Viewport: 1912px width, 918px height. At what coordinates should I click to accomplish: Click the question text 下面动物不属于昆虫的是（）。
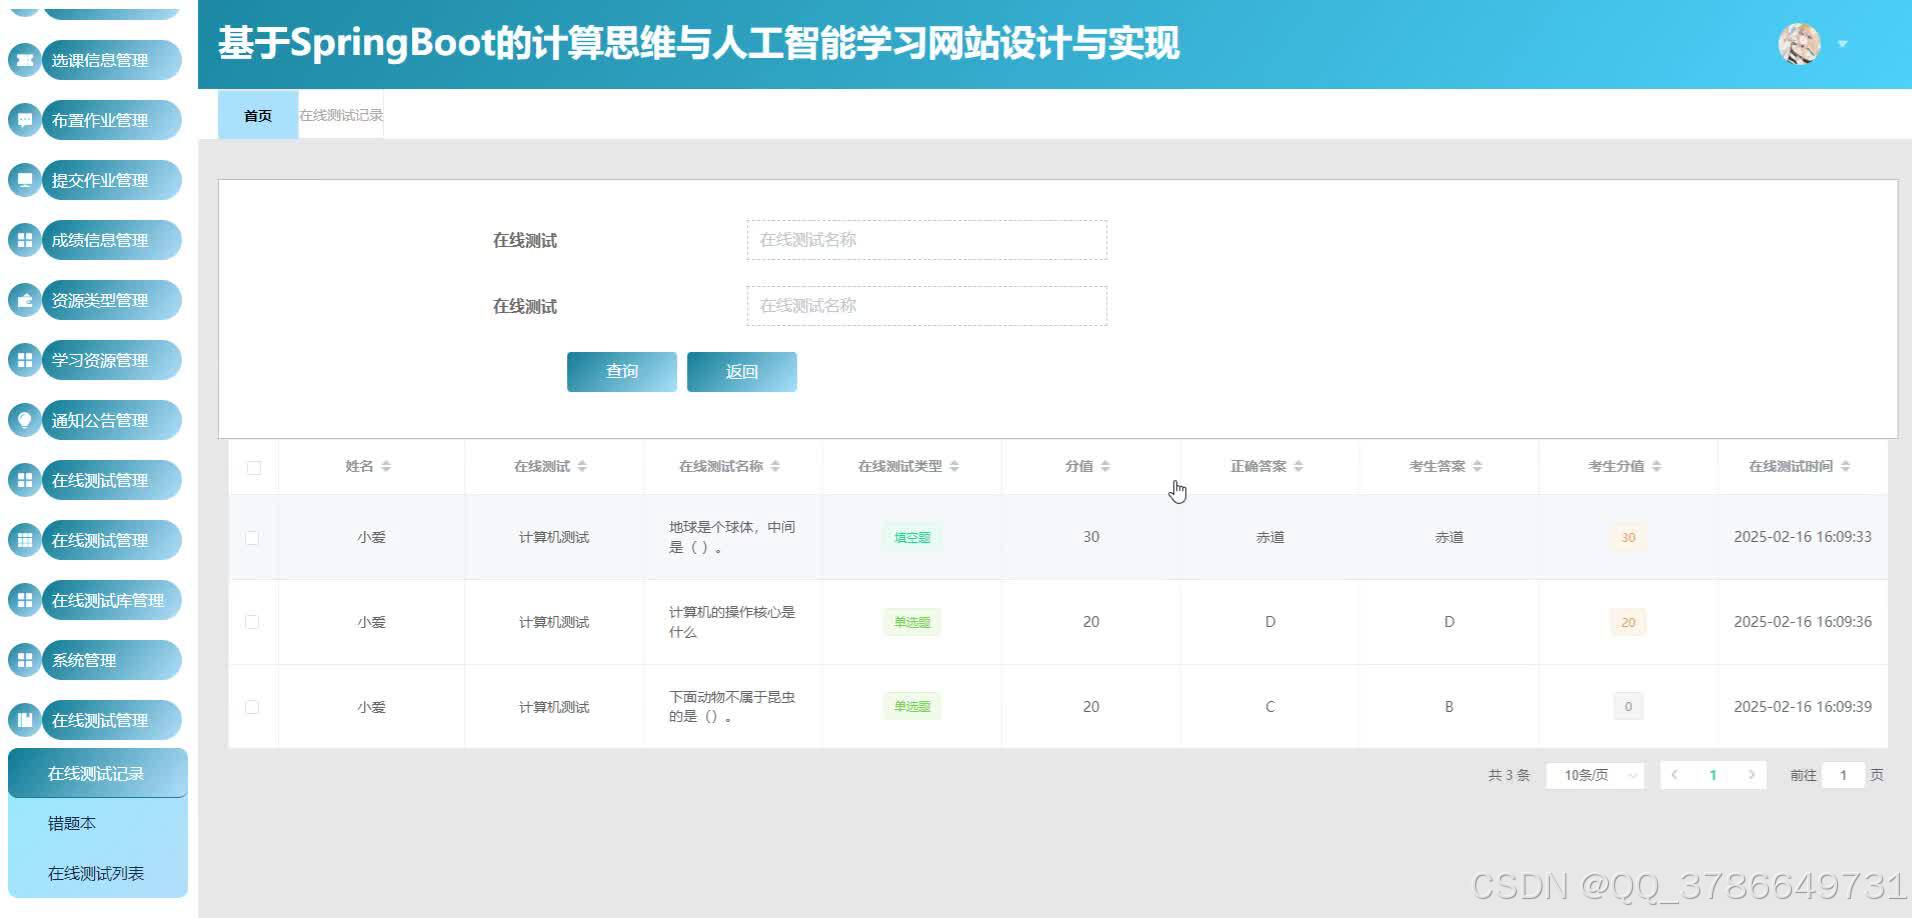pos(732,707)
